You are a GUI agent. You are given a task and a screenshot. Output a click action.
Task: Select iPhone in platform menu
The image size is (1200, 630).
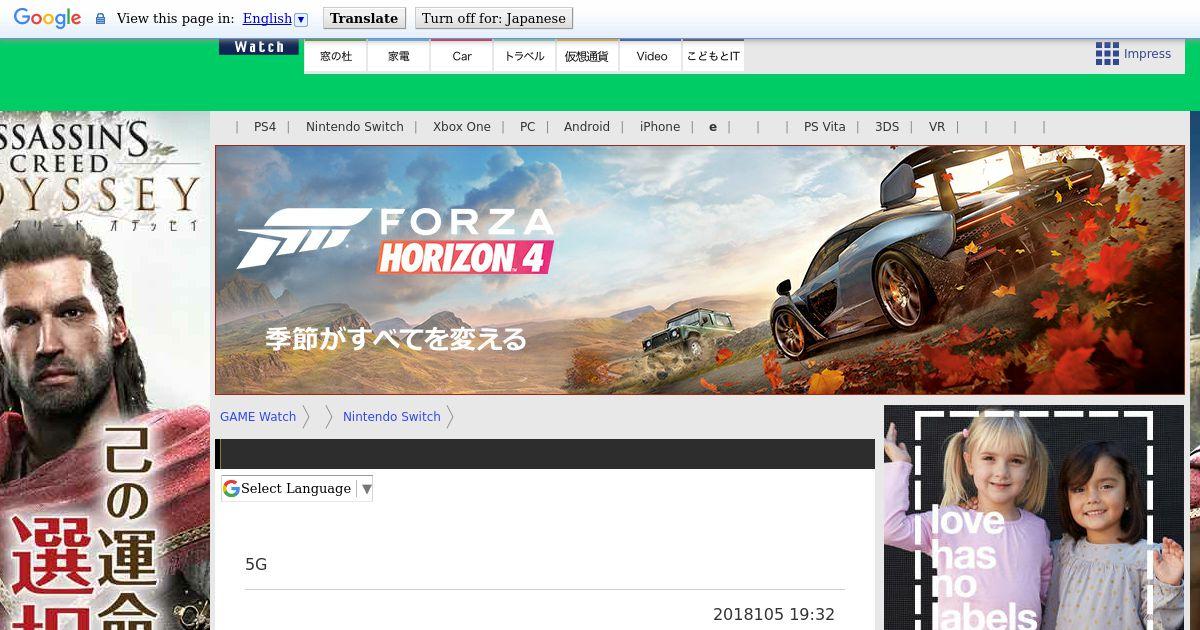pyautogui.click(x=660, y=127)
